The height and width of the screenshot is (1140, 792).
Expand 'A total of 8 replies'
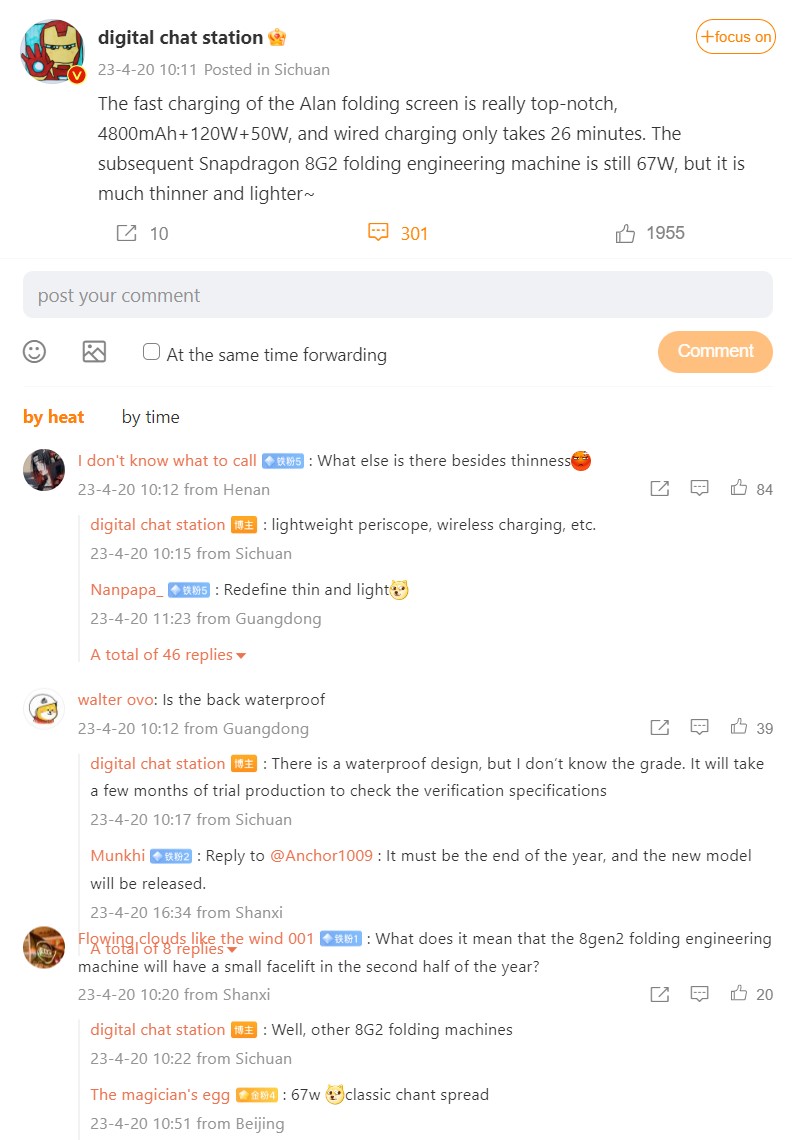pyautogui.click(x=164, y=949)
